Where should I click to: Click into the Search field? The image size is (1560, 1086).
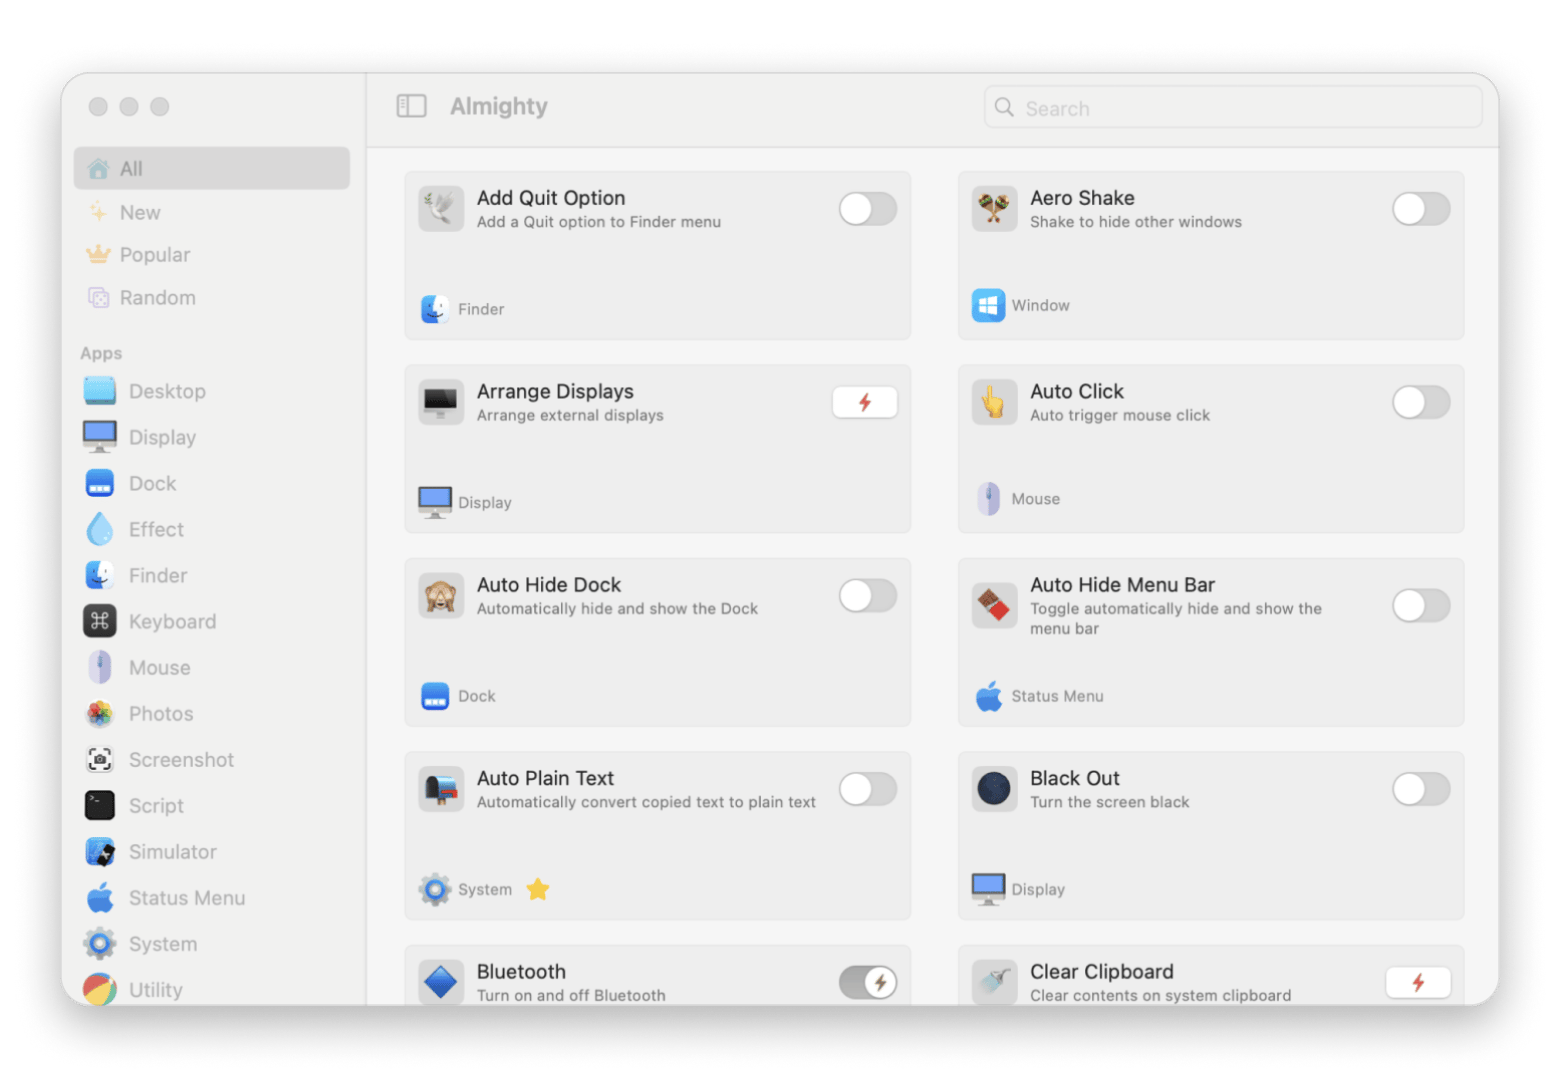[1240, 108]
